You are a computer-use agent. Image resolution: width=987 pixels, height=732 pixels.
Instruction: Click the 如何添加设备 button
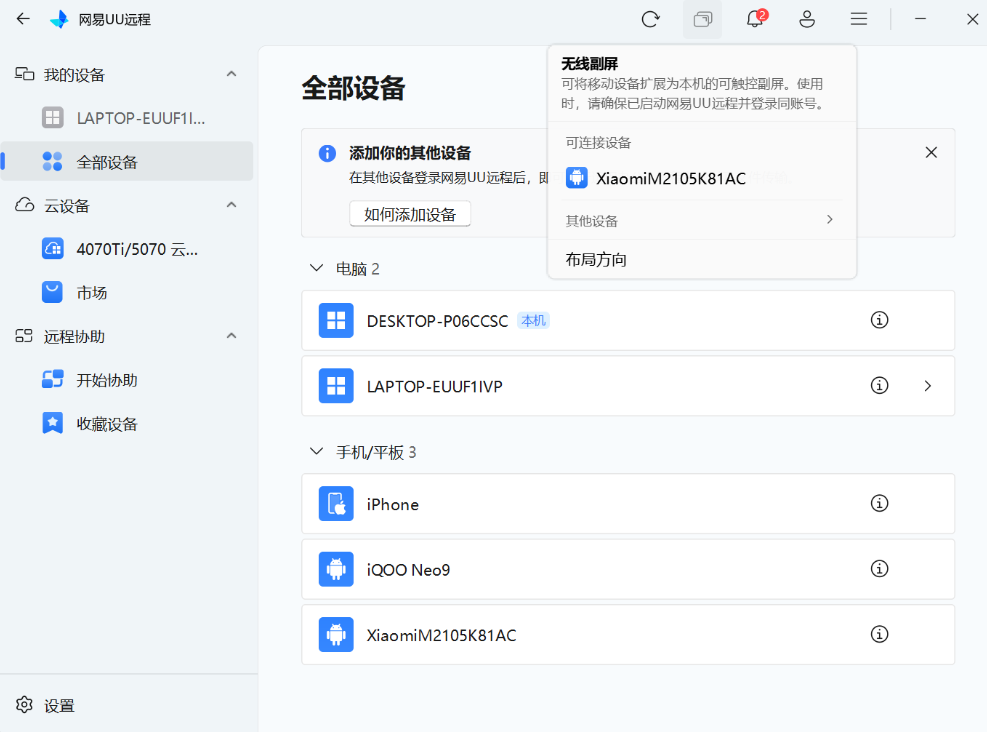click(410, 214)
